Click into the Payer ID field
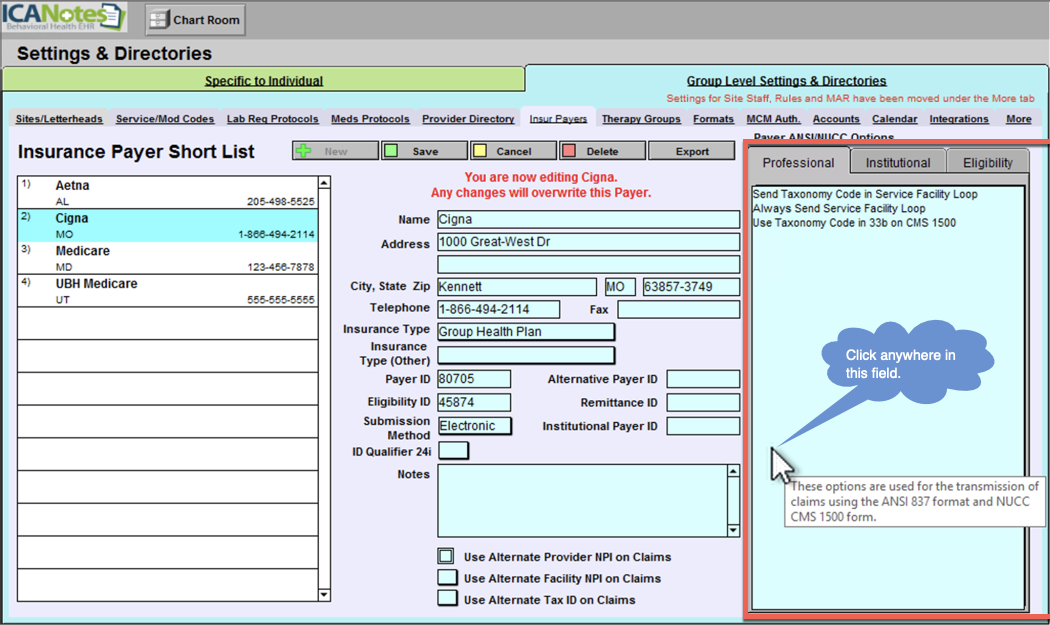This screenshot has width=1050, height=625. click(474, 379)
